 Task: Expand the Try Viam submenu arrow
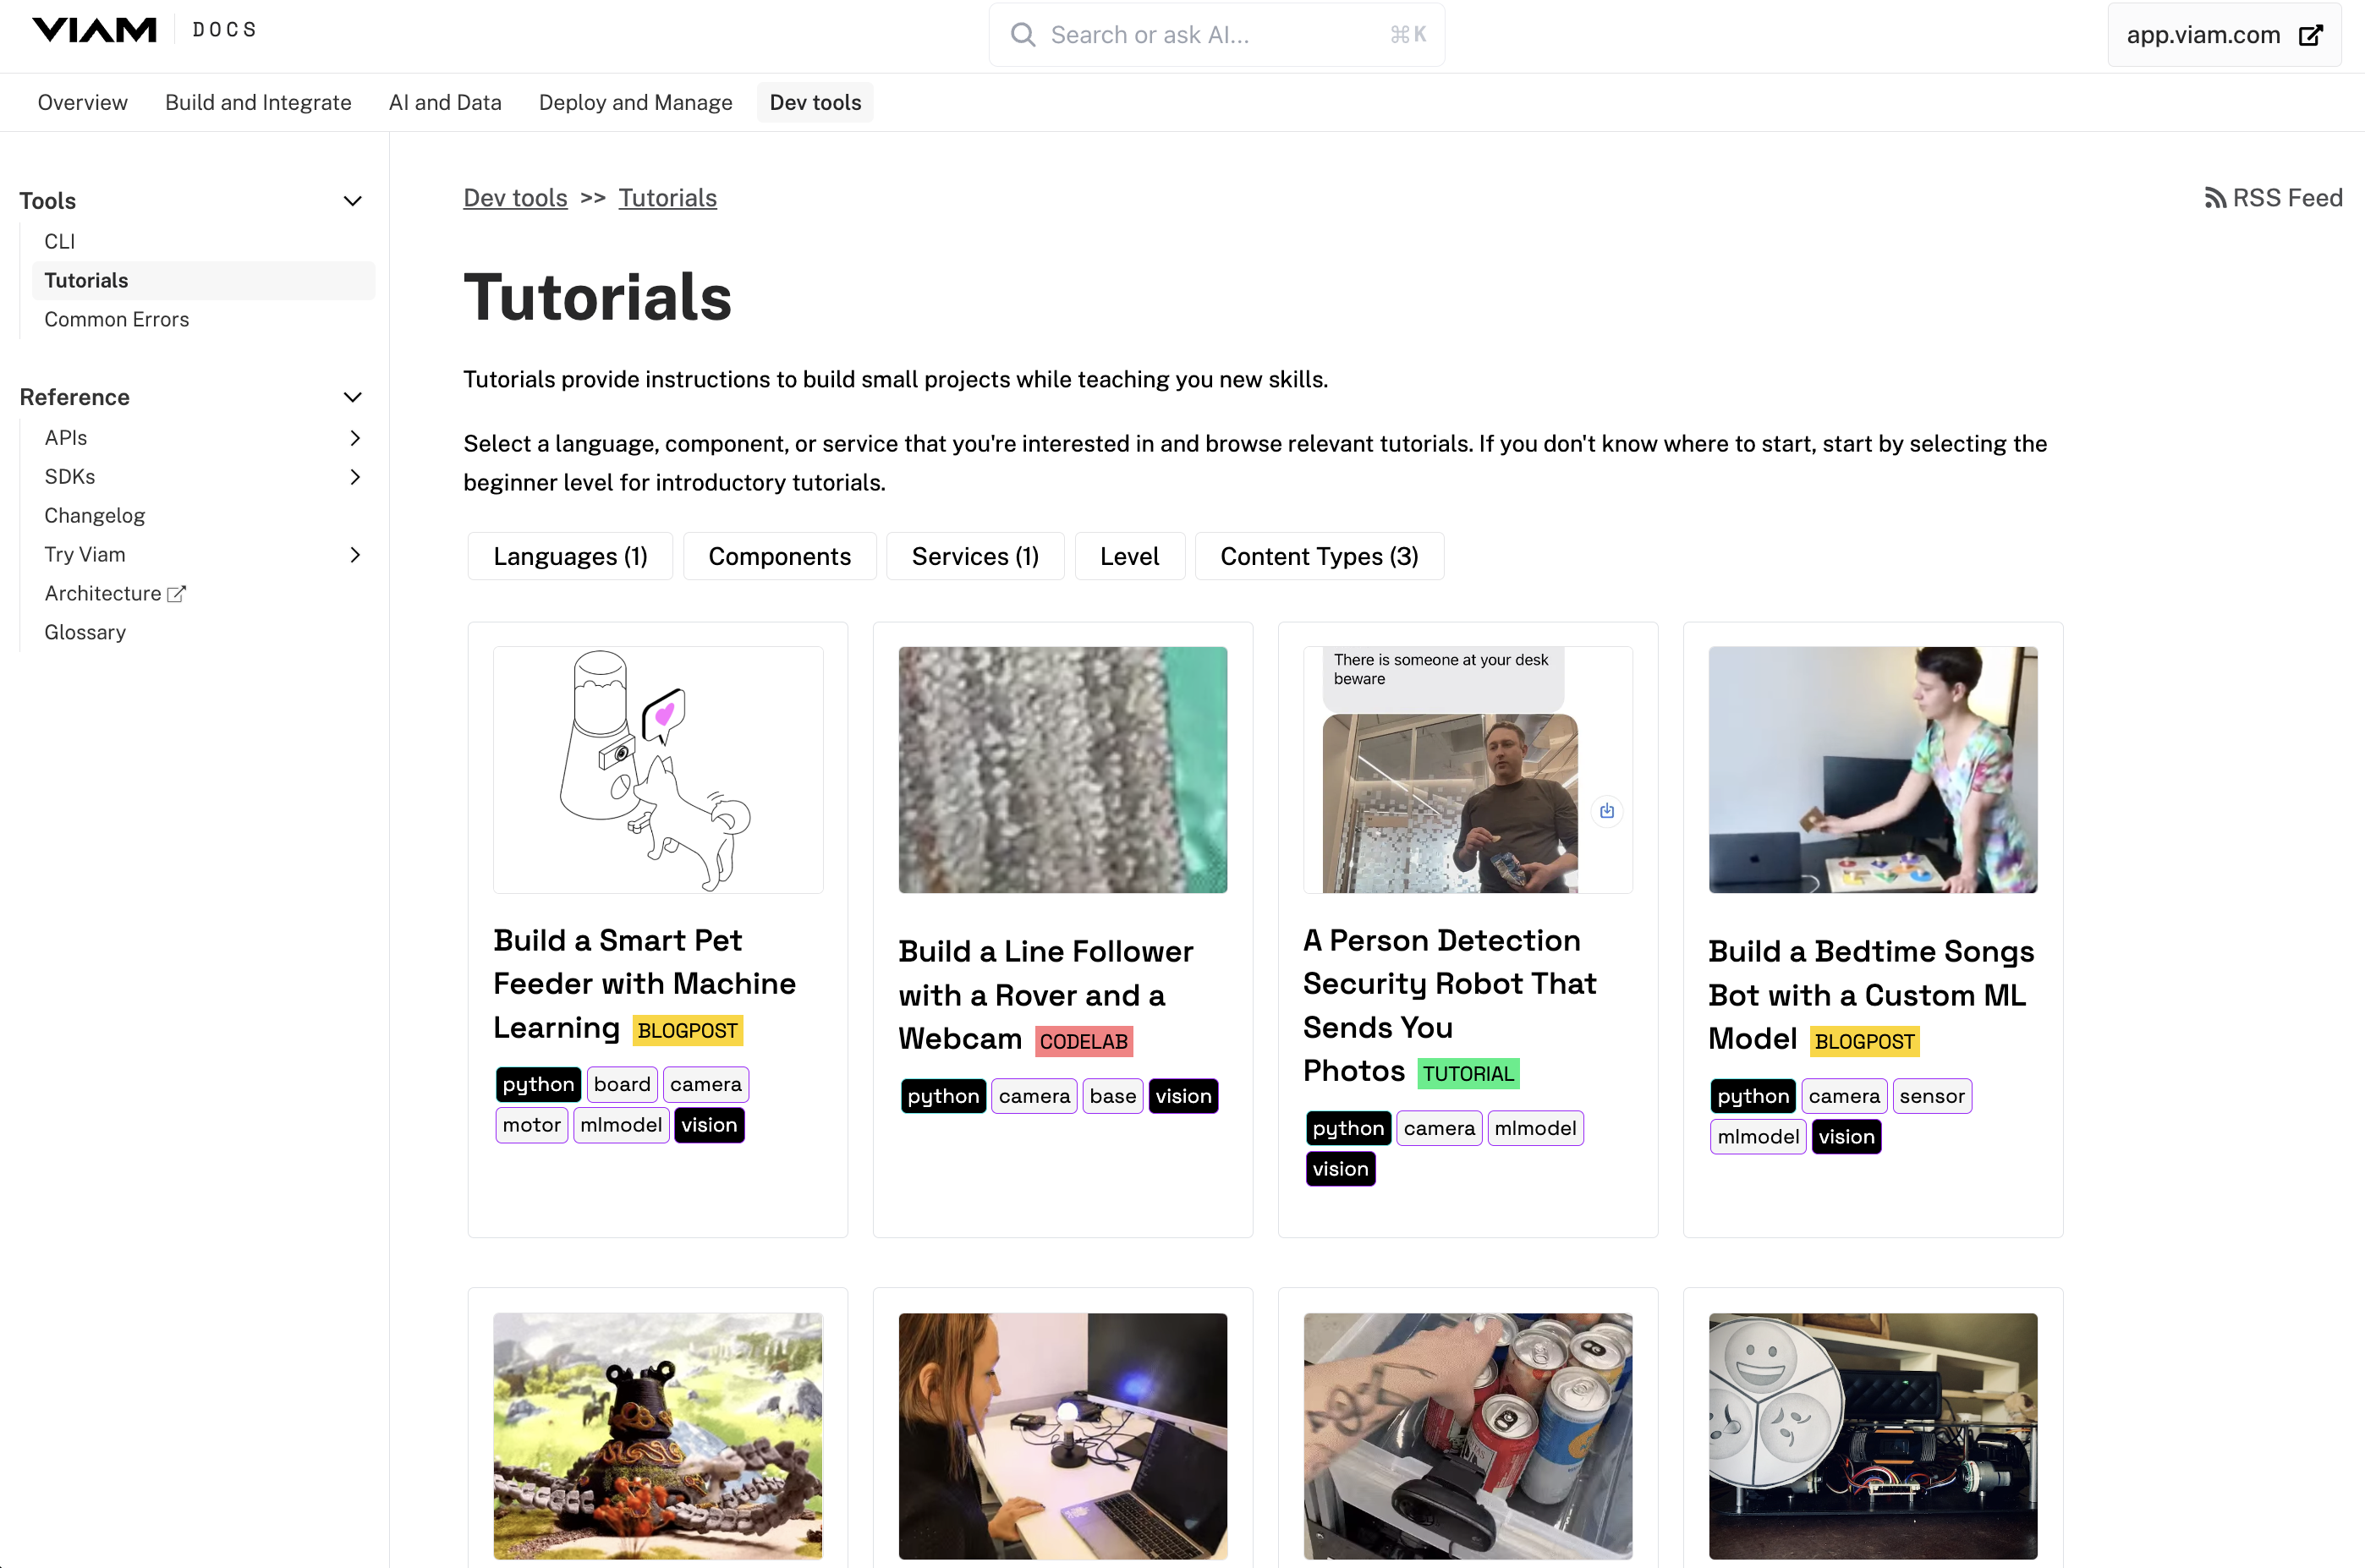(x=355, y=555)
